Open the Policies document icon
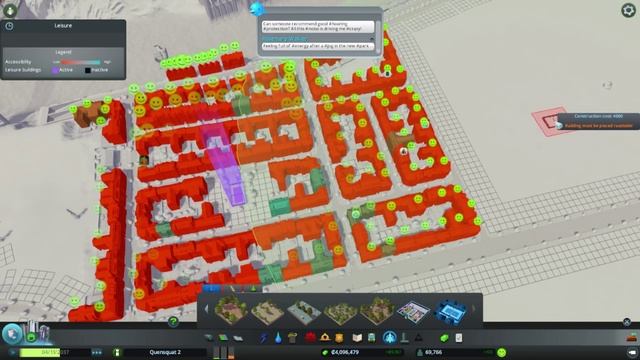Viewport: 640px width, 360px height. tap(459, 338)
